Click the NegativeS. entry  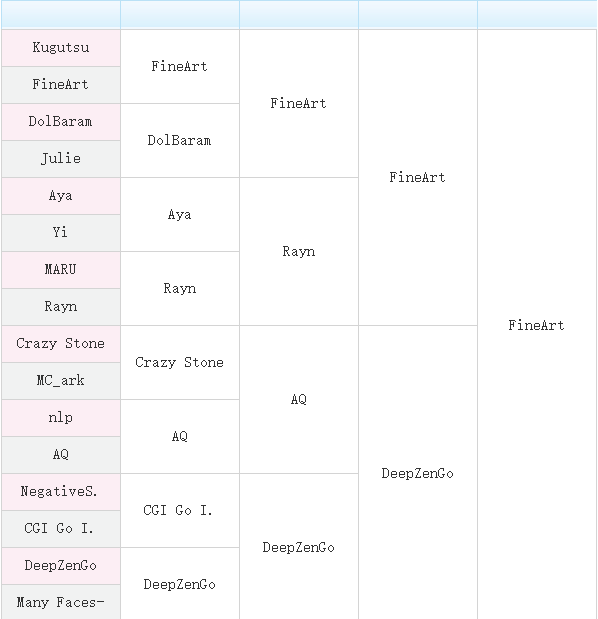click(61, 492)
